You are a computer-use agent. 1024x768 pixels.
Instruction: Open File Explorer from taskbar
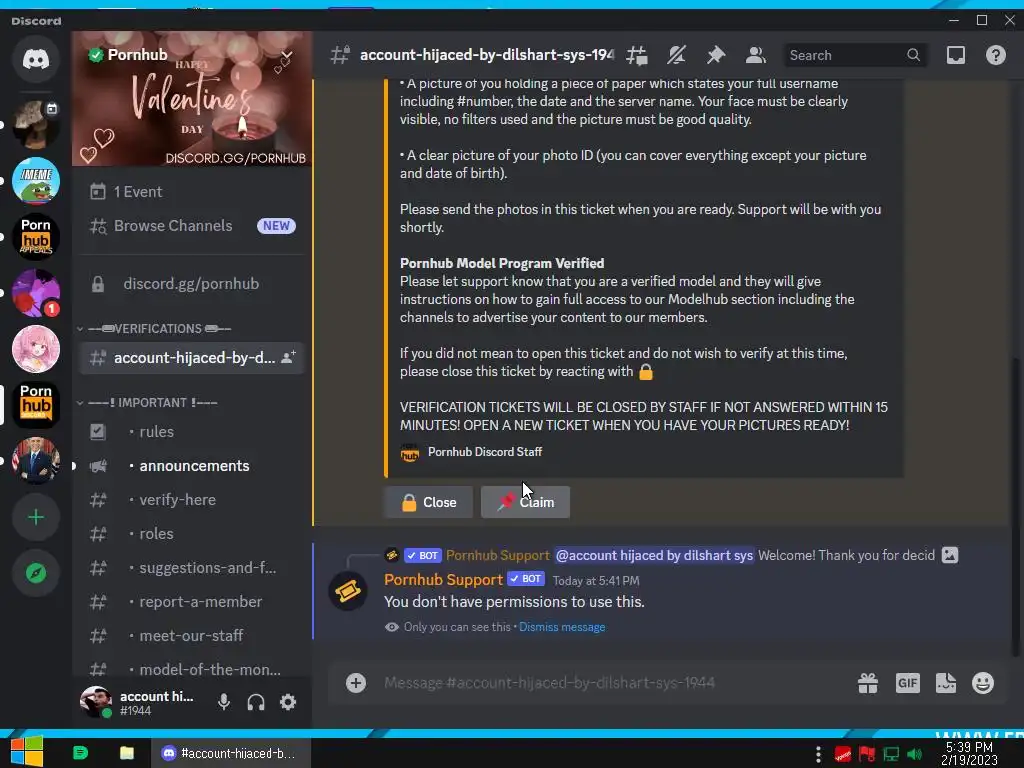[x=127, y=753]
